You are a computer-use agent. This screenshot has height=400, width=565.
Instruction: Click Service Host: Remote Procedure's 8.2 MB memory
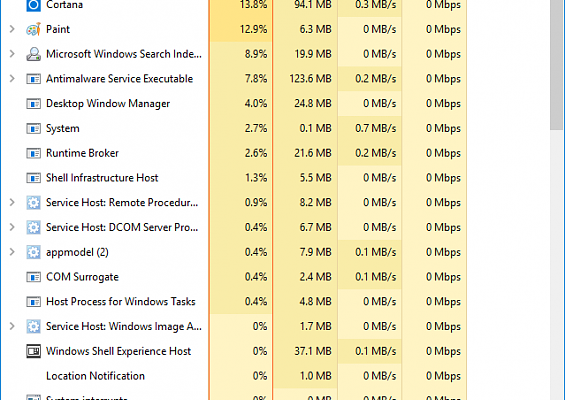[315, 203]
